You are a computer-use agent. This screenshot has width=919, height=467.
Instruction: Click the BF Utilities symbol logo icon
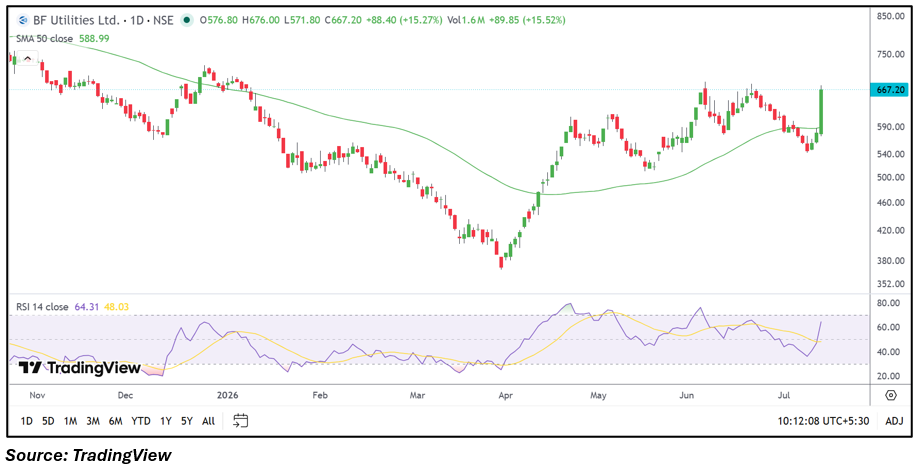click(x=23, y=21)
